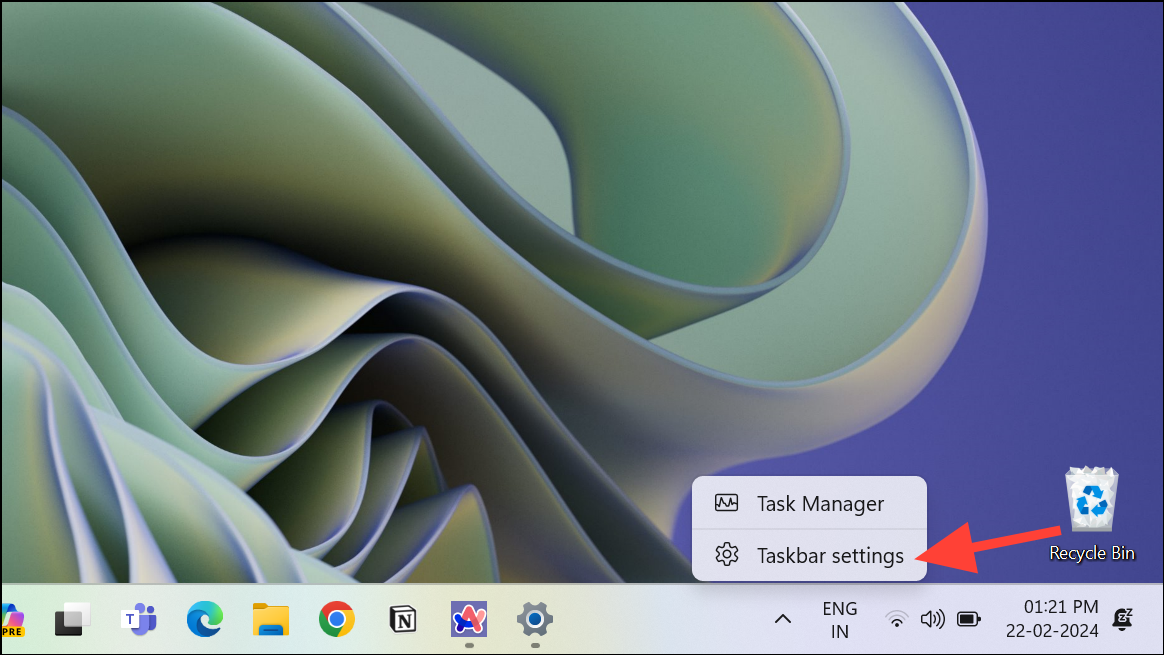Open the Wi-Fi network indicator
1164x655 pixels.
coord(897,620)
